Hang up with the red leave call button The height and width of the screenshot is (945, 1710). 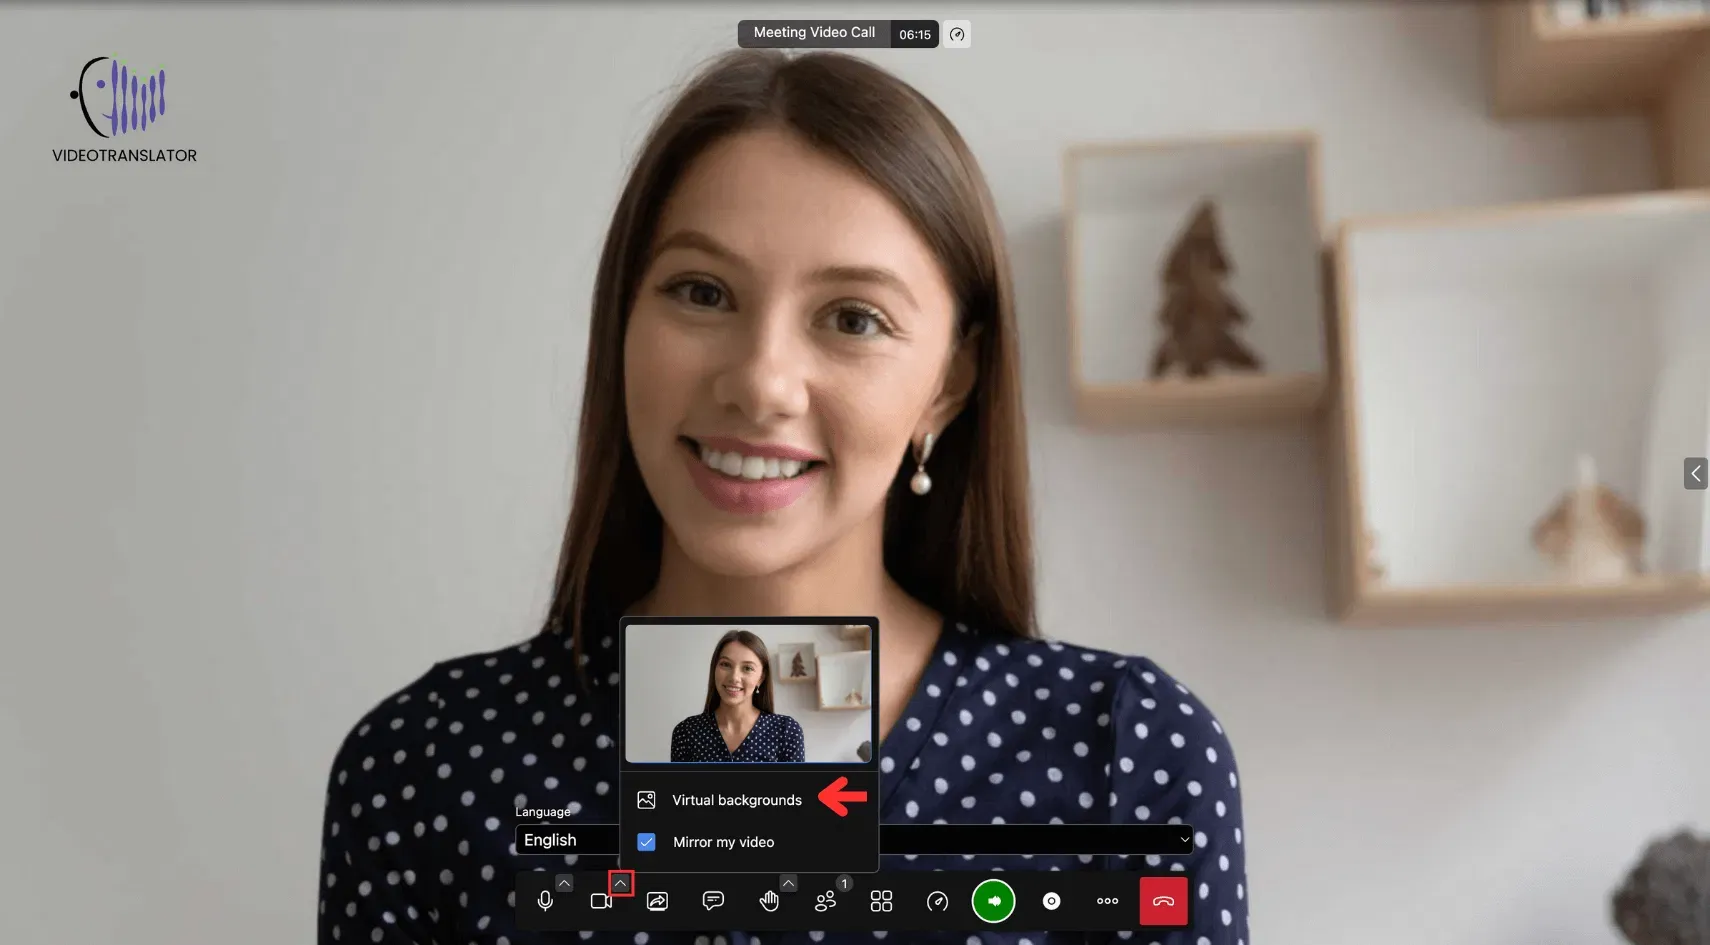(x=1163, y=901)
